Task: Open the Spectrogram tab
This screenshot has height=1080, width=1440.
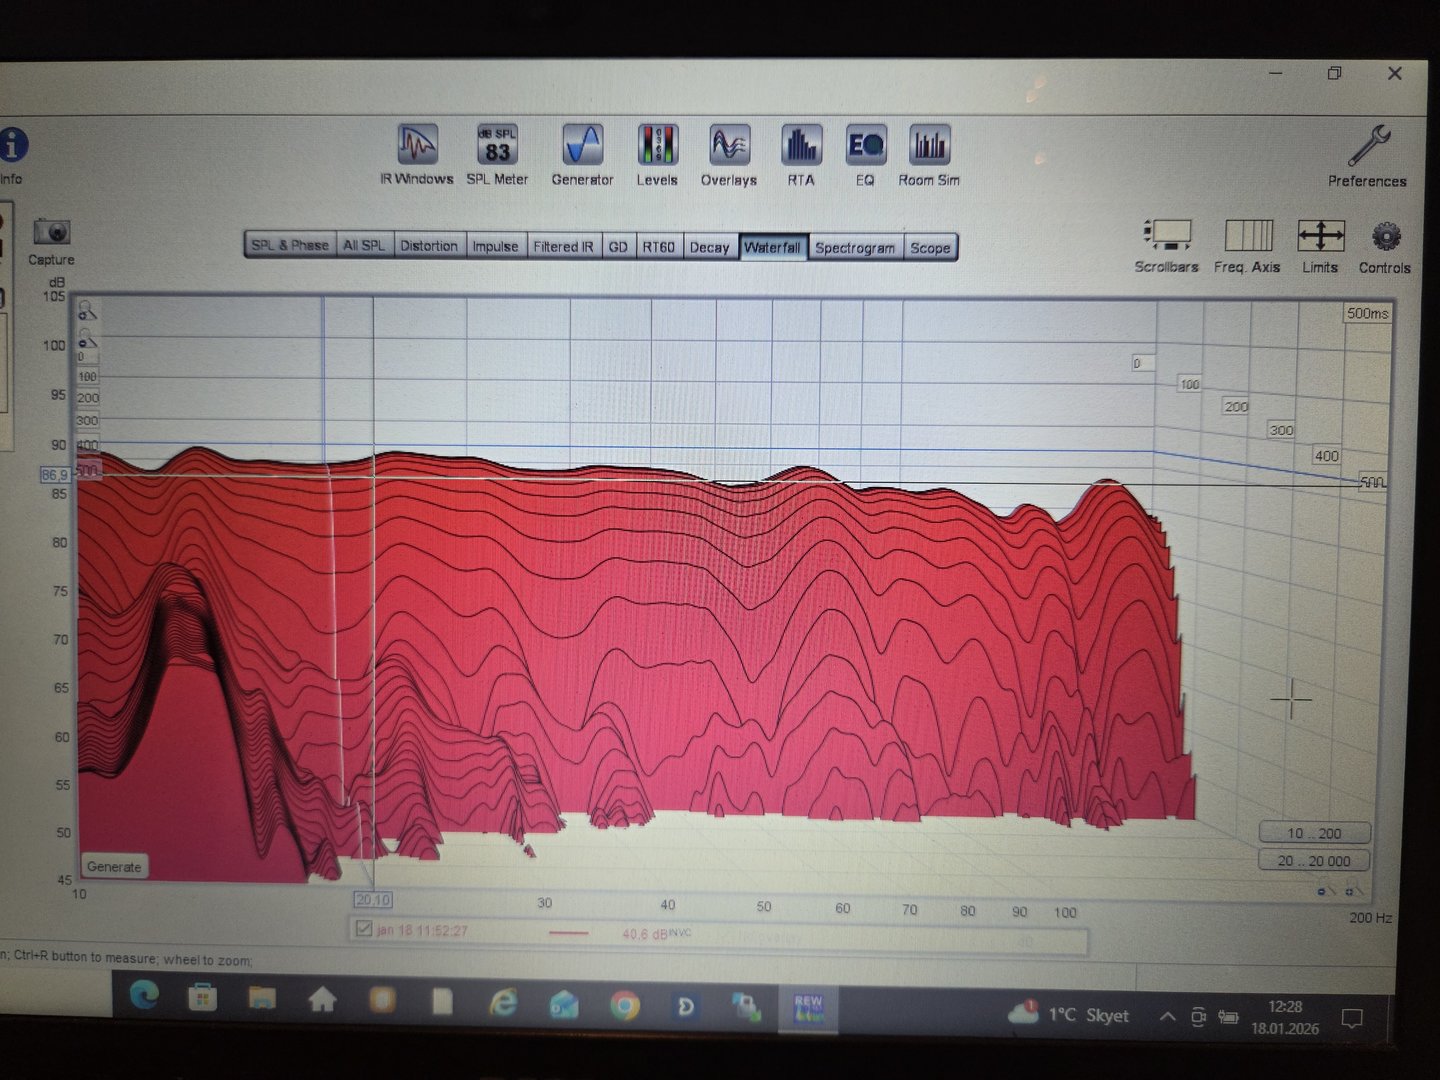Action: click(x=855, y=247)
